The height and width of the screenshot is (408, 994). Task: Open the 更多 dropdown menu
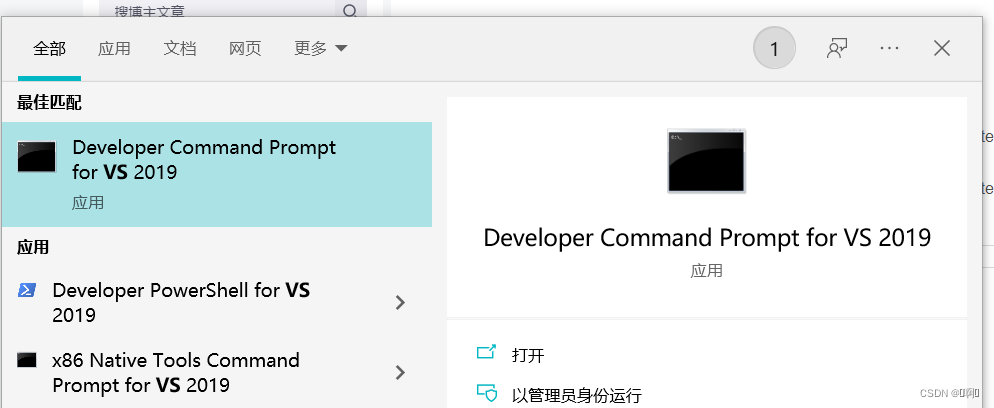pos(321,48)
